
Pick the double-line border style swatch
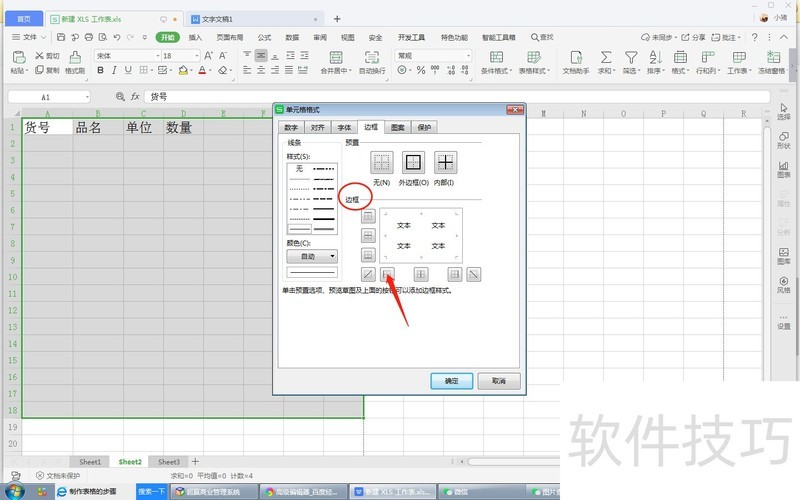[x=300, y=228]
